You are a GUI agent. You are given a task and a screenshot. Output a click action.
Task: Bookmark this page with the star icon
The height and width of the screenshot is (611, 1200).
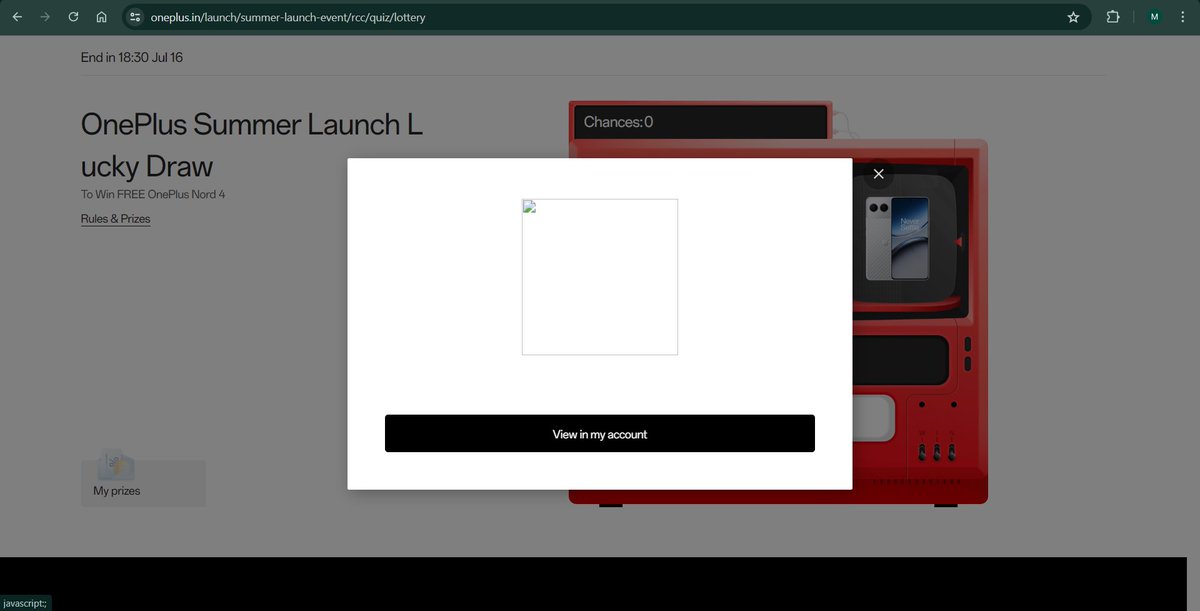click(x=1073, y=17)
